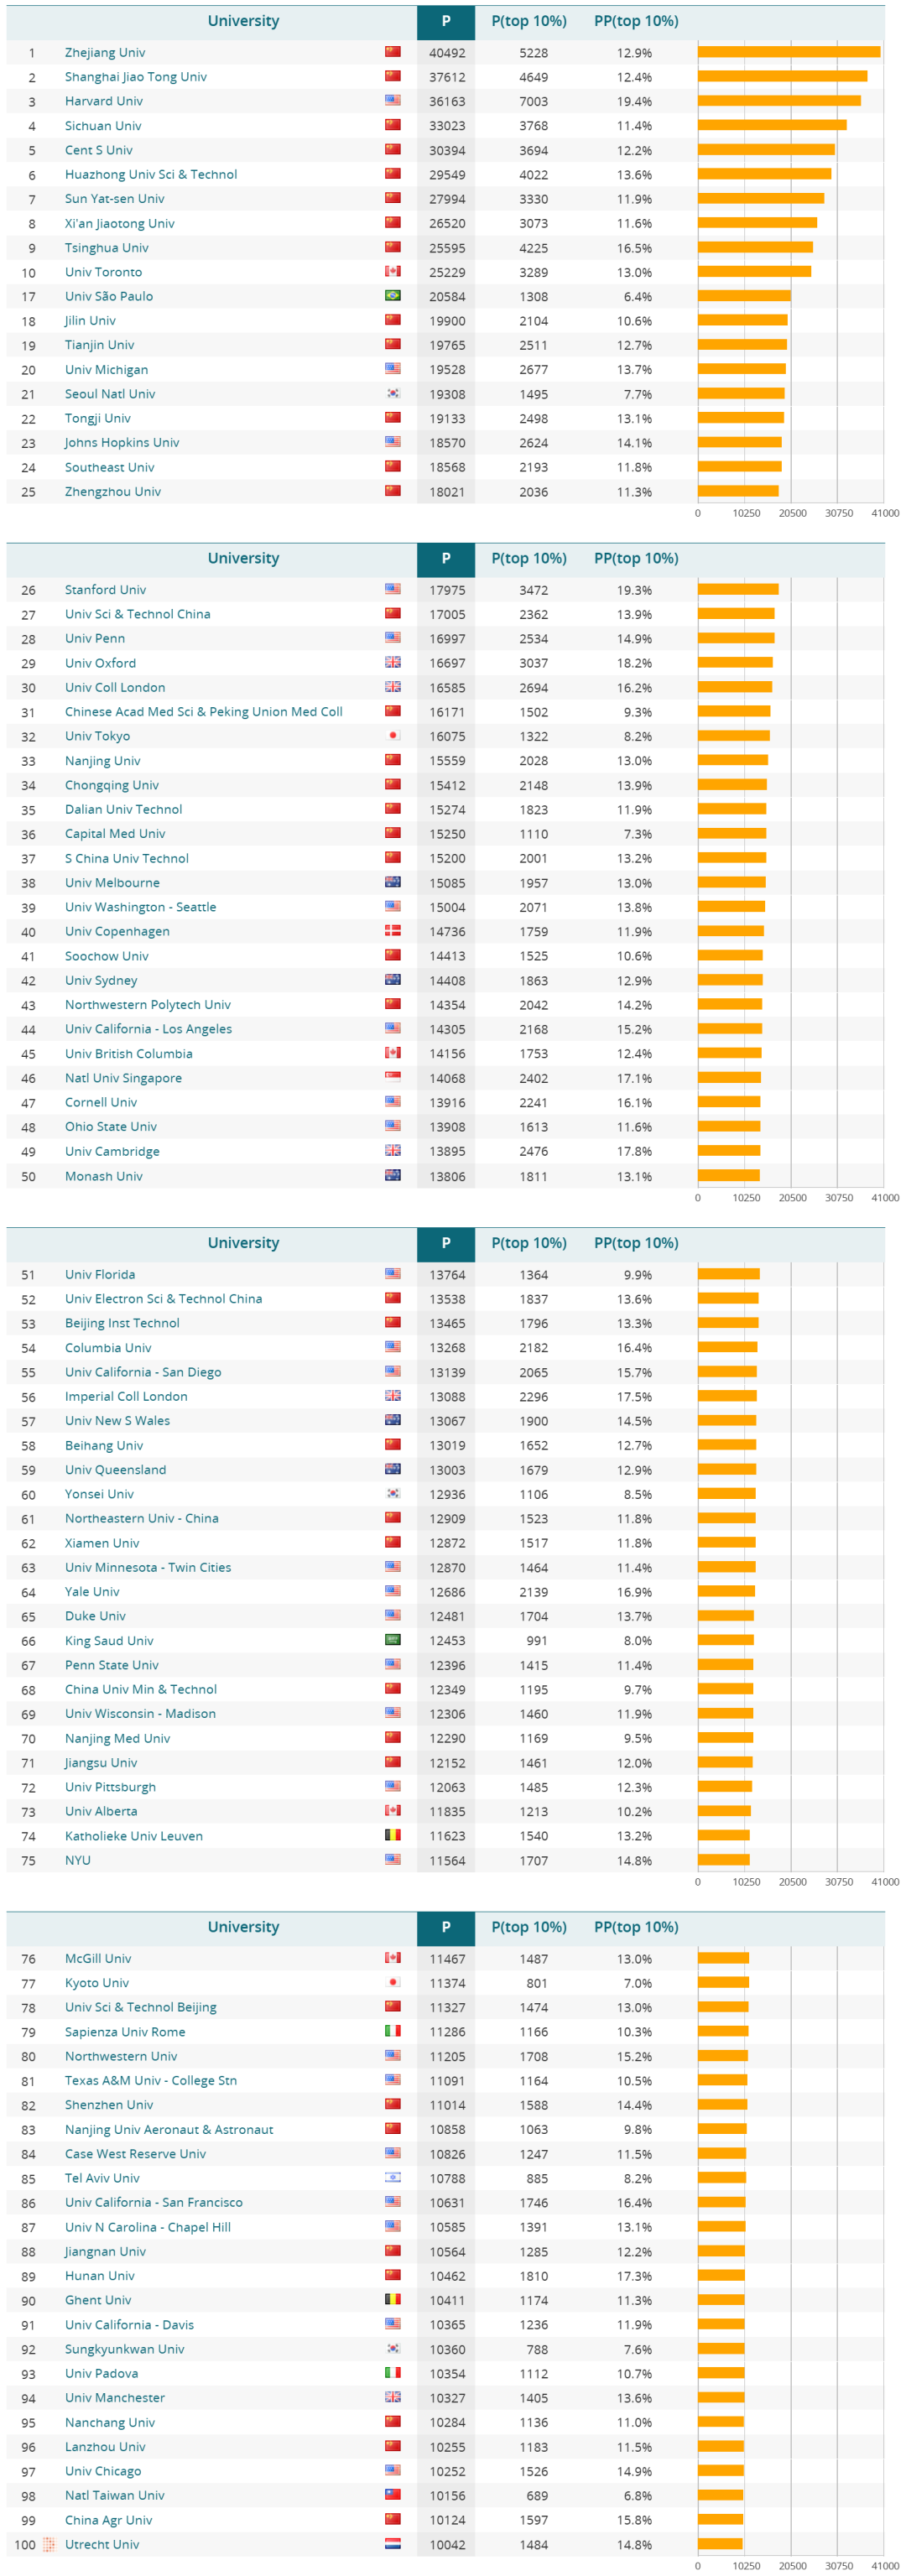Click the PP(top 10%) header above Stanford Univ row
Image resolution: width=906 pixels, height=2576 pixels.
pos(636,558)
